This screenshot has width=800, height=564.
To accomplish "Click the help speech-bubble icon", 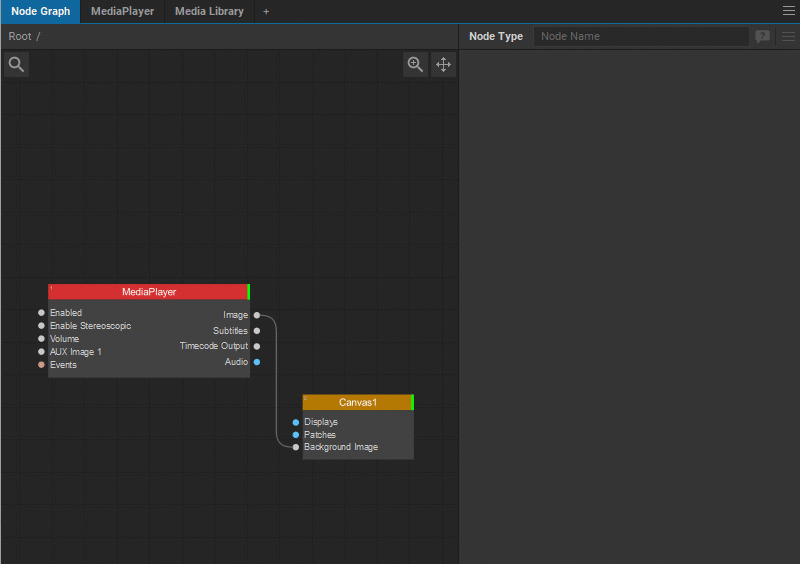I will tap(762, 36).
